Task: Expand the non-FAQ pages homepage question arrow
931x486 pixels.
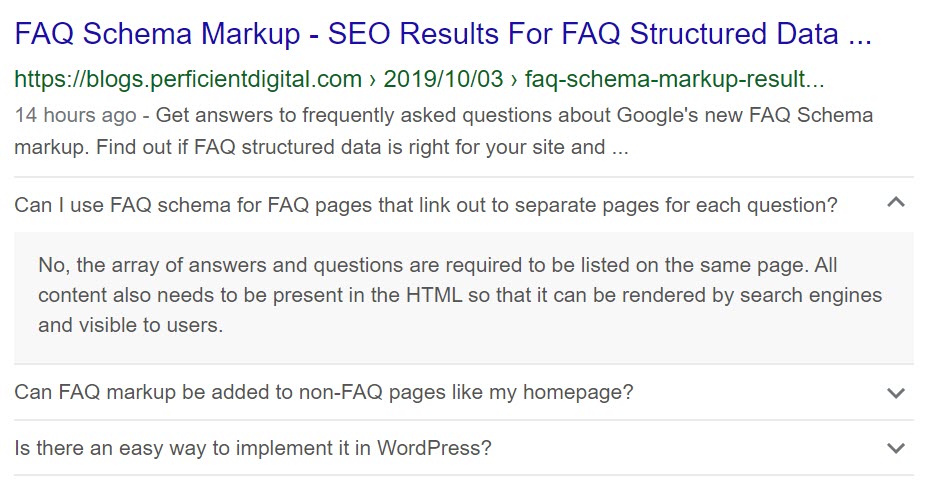Action: coord(896,393)
